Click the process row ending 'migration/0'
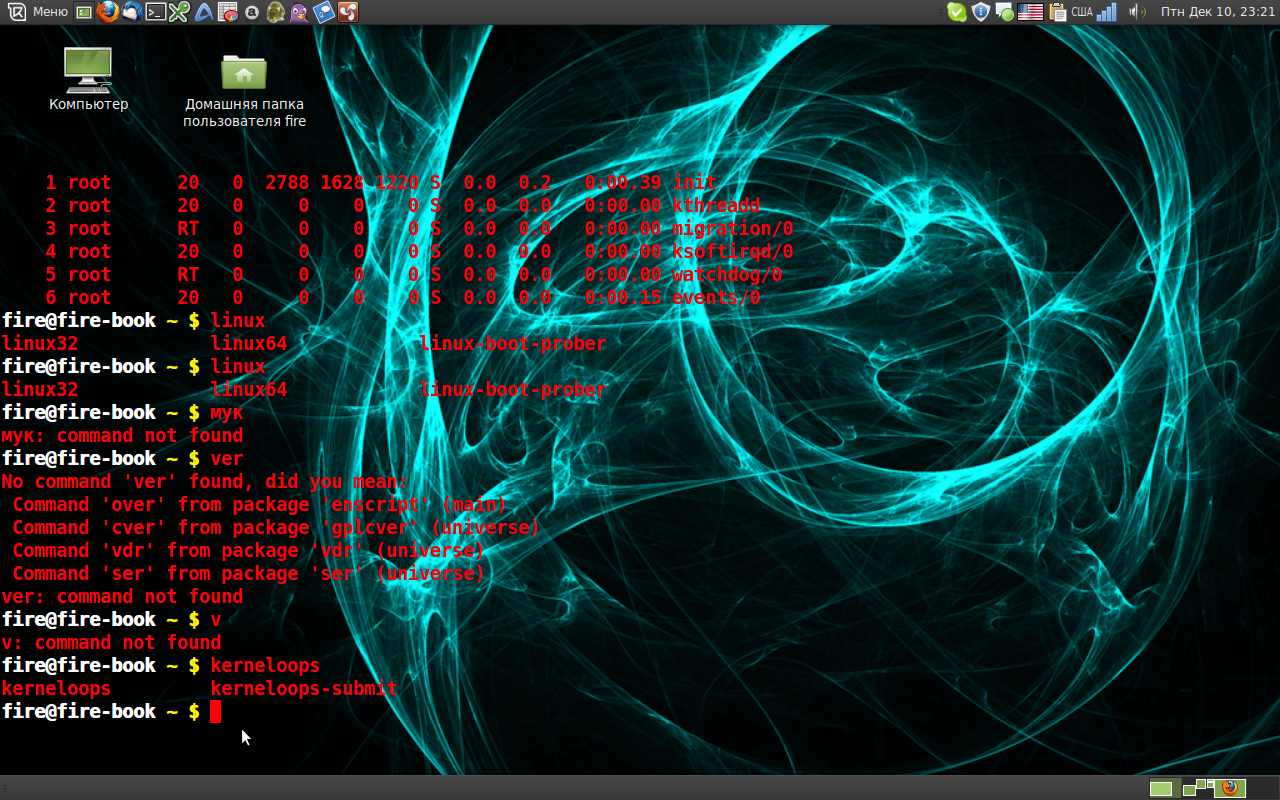This screenshot has width=1280, height=800. click(x=419, y=228)
